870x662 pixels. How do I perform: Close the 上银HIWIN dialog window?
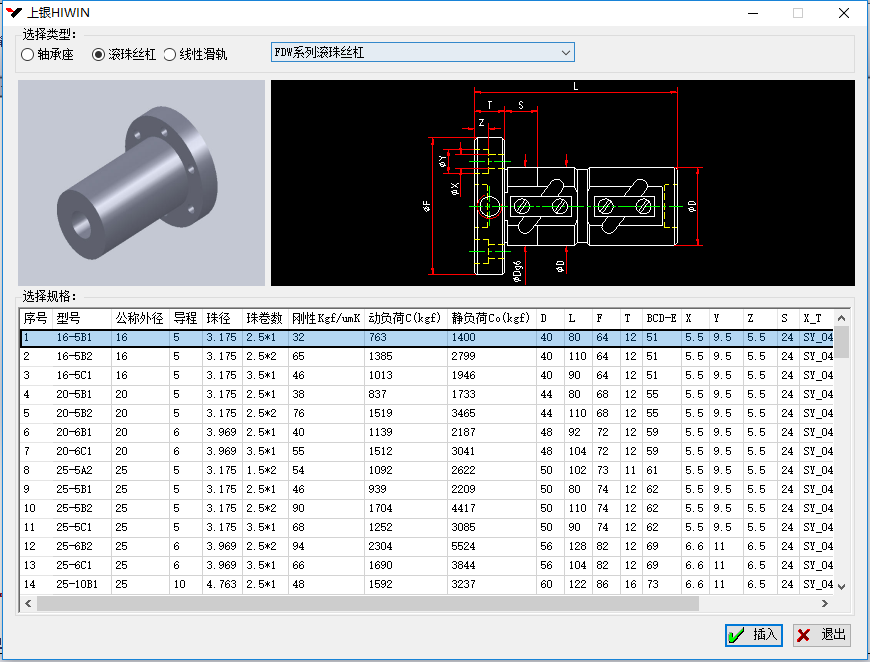click(843, 13)
